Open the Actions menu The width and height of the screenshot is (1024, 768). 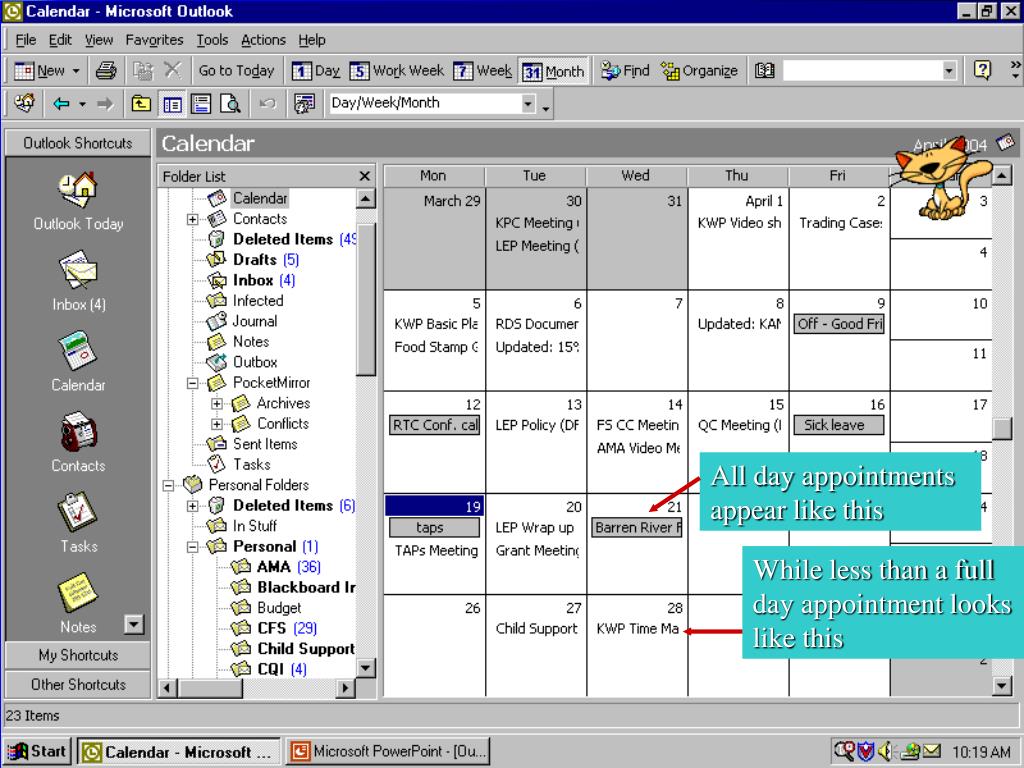click(x=263, y=40)
